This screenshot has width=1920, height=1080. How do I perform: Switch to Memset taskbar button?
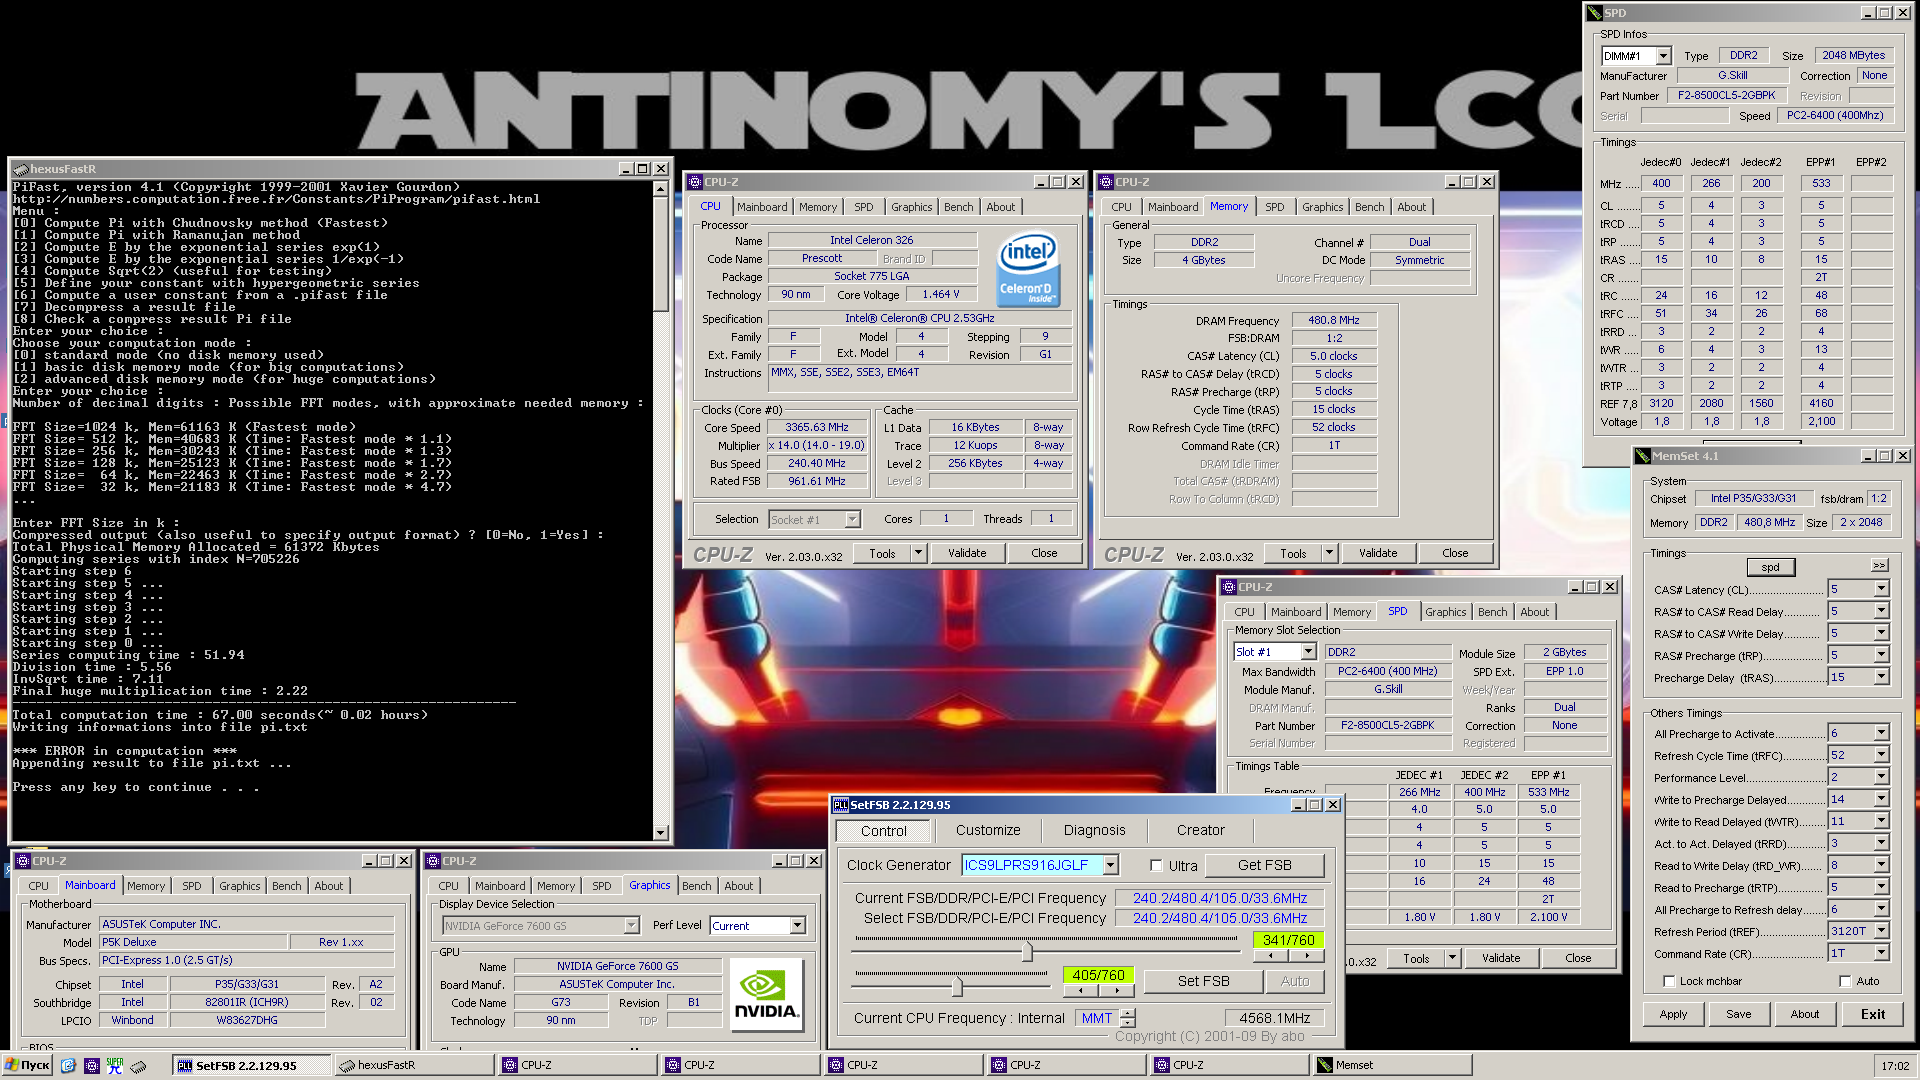coord(1391,1066)
